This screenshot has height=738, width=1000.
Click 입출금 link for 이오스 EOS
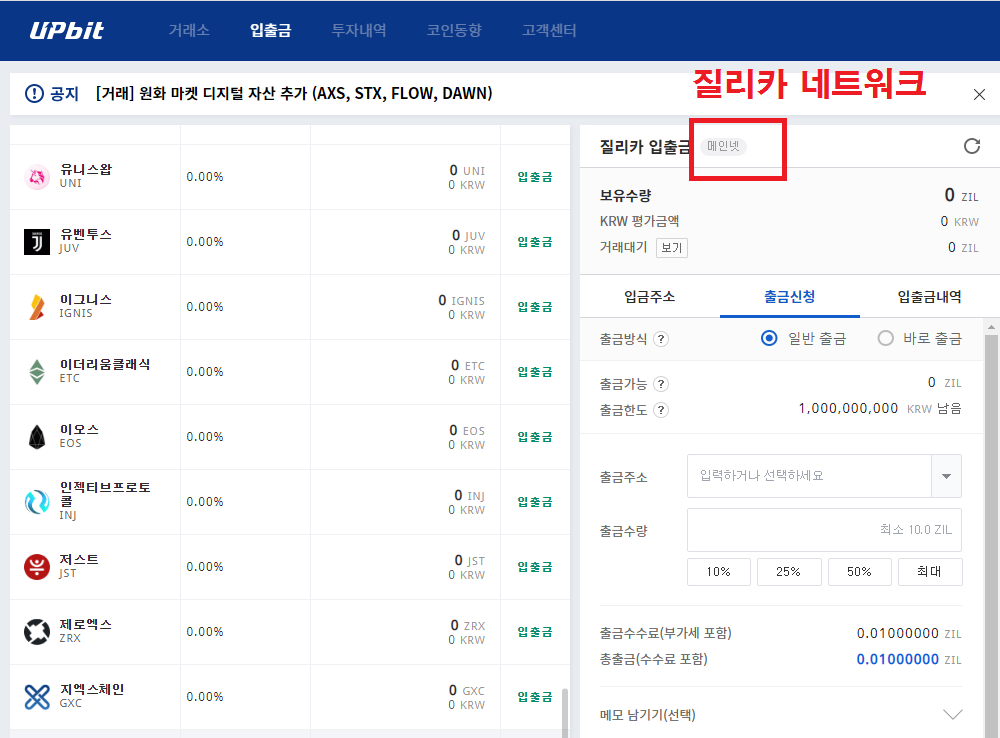click(534, 437)
